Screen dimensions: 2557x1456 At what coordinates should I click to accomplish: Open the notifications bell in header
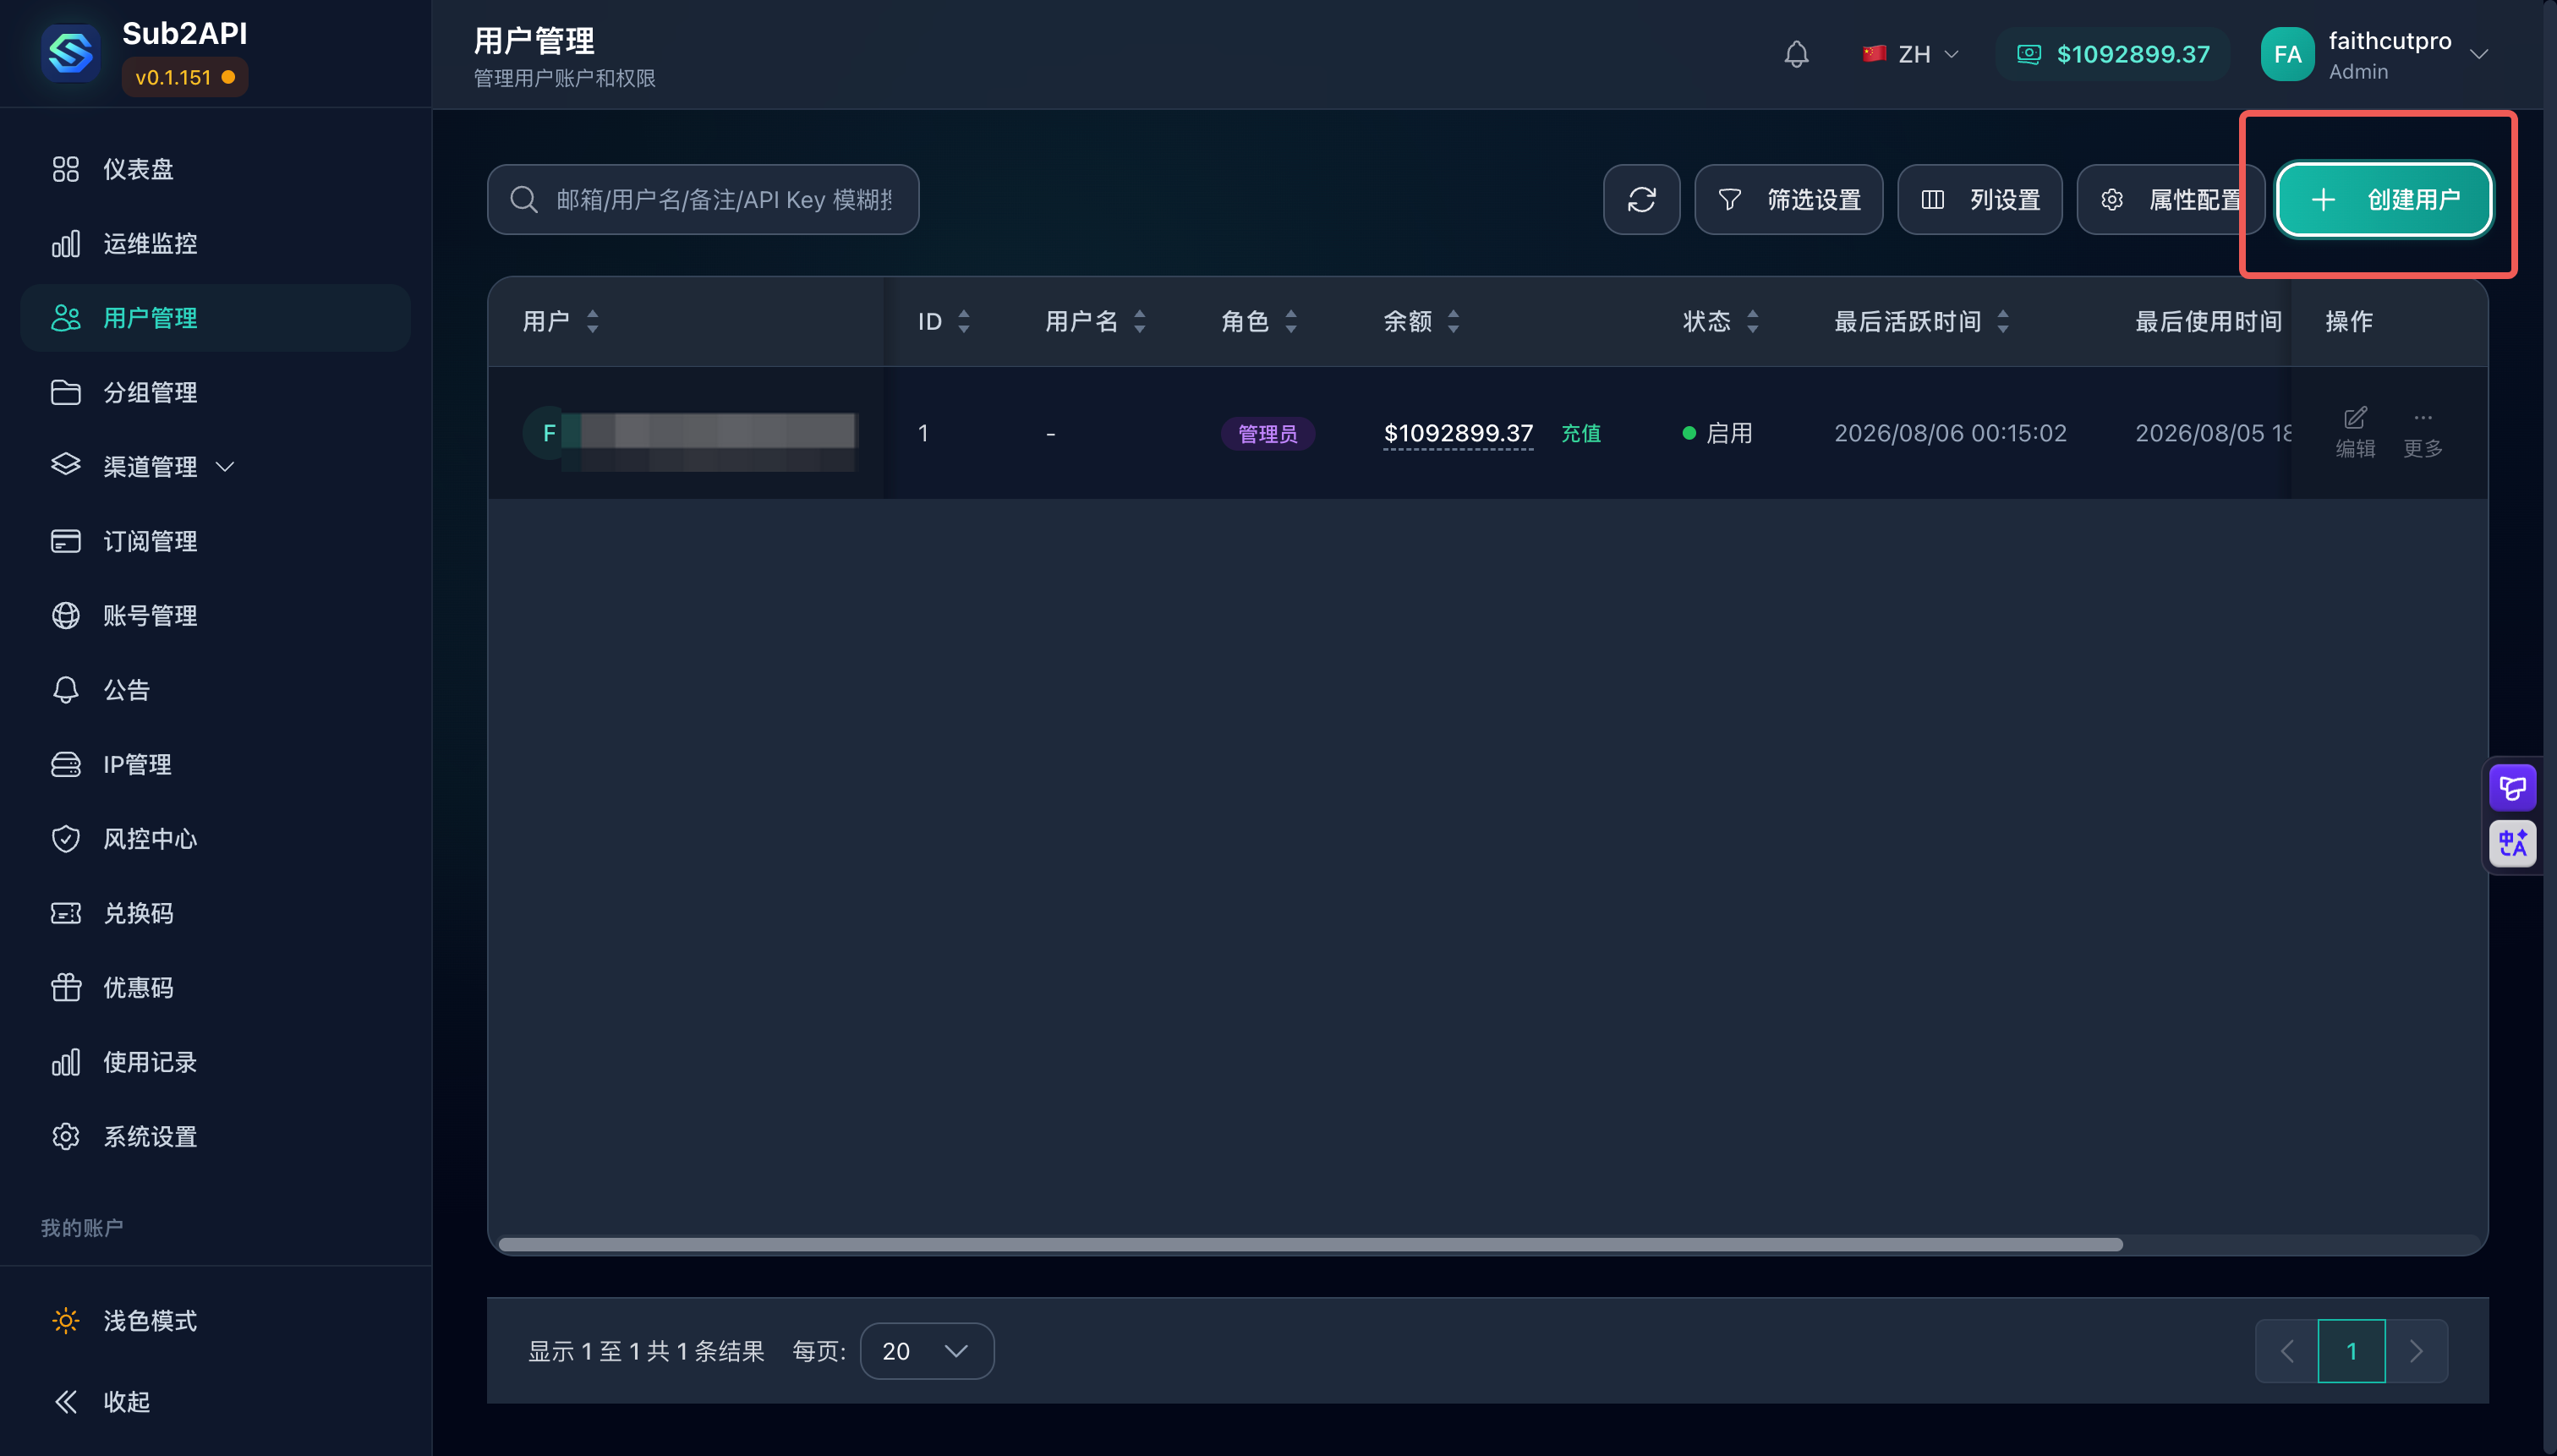point(1796,54)
